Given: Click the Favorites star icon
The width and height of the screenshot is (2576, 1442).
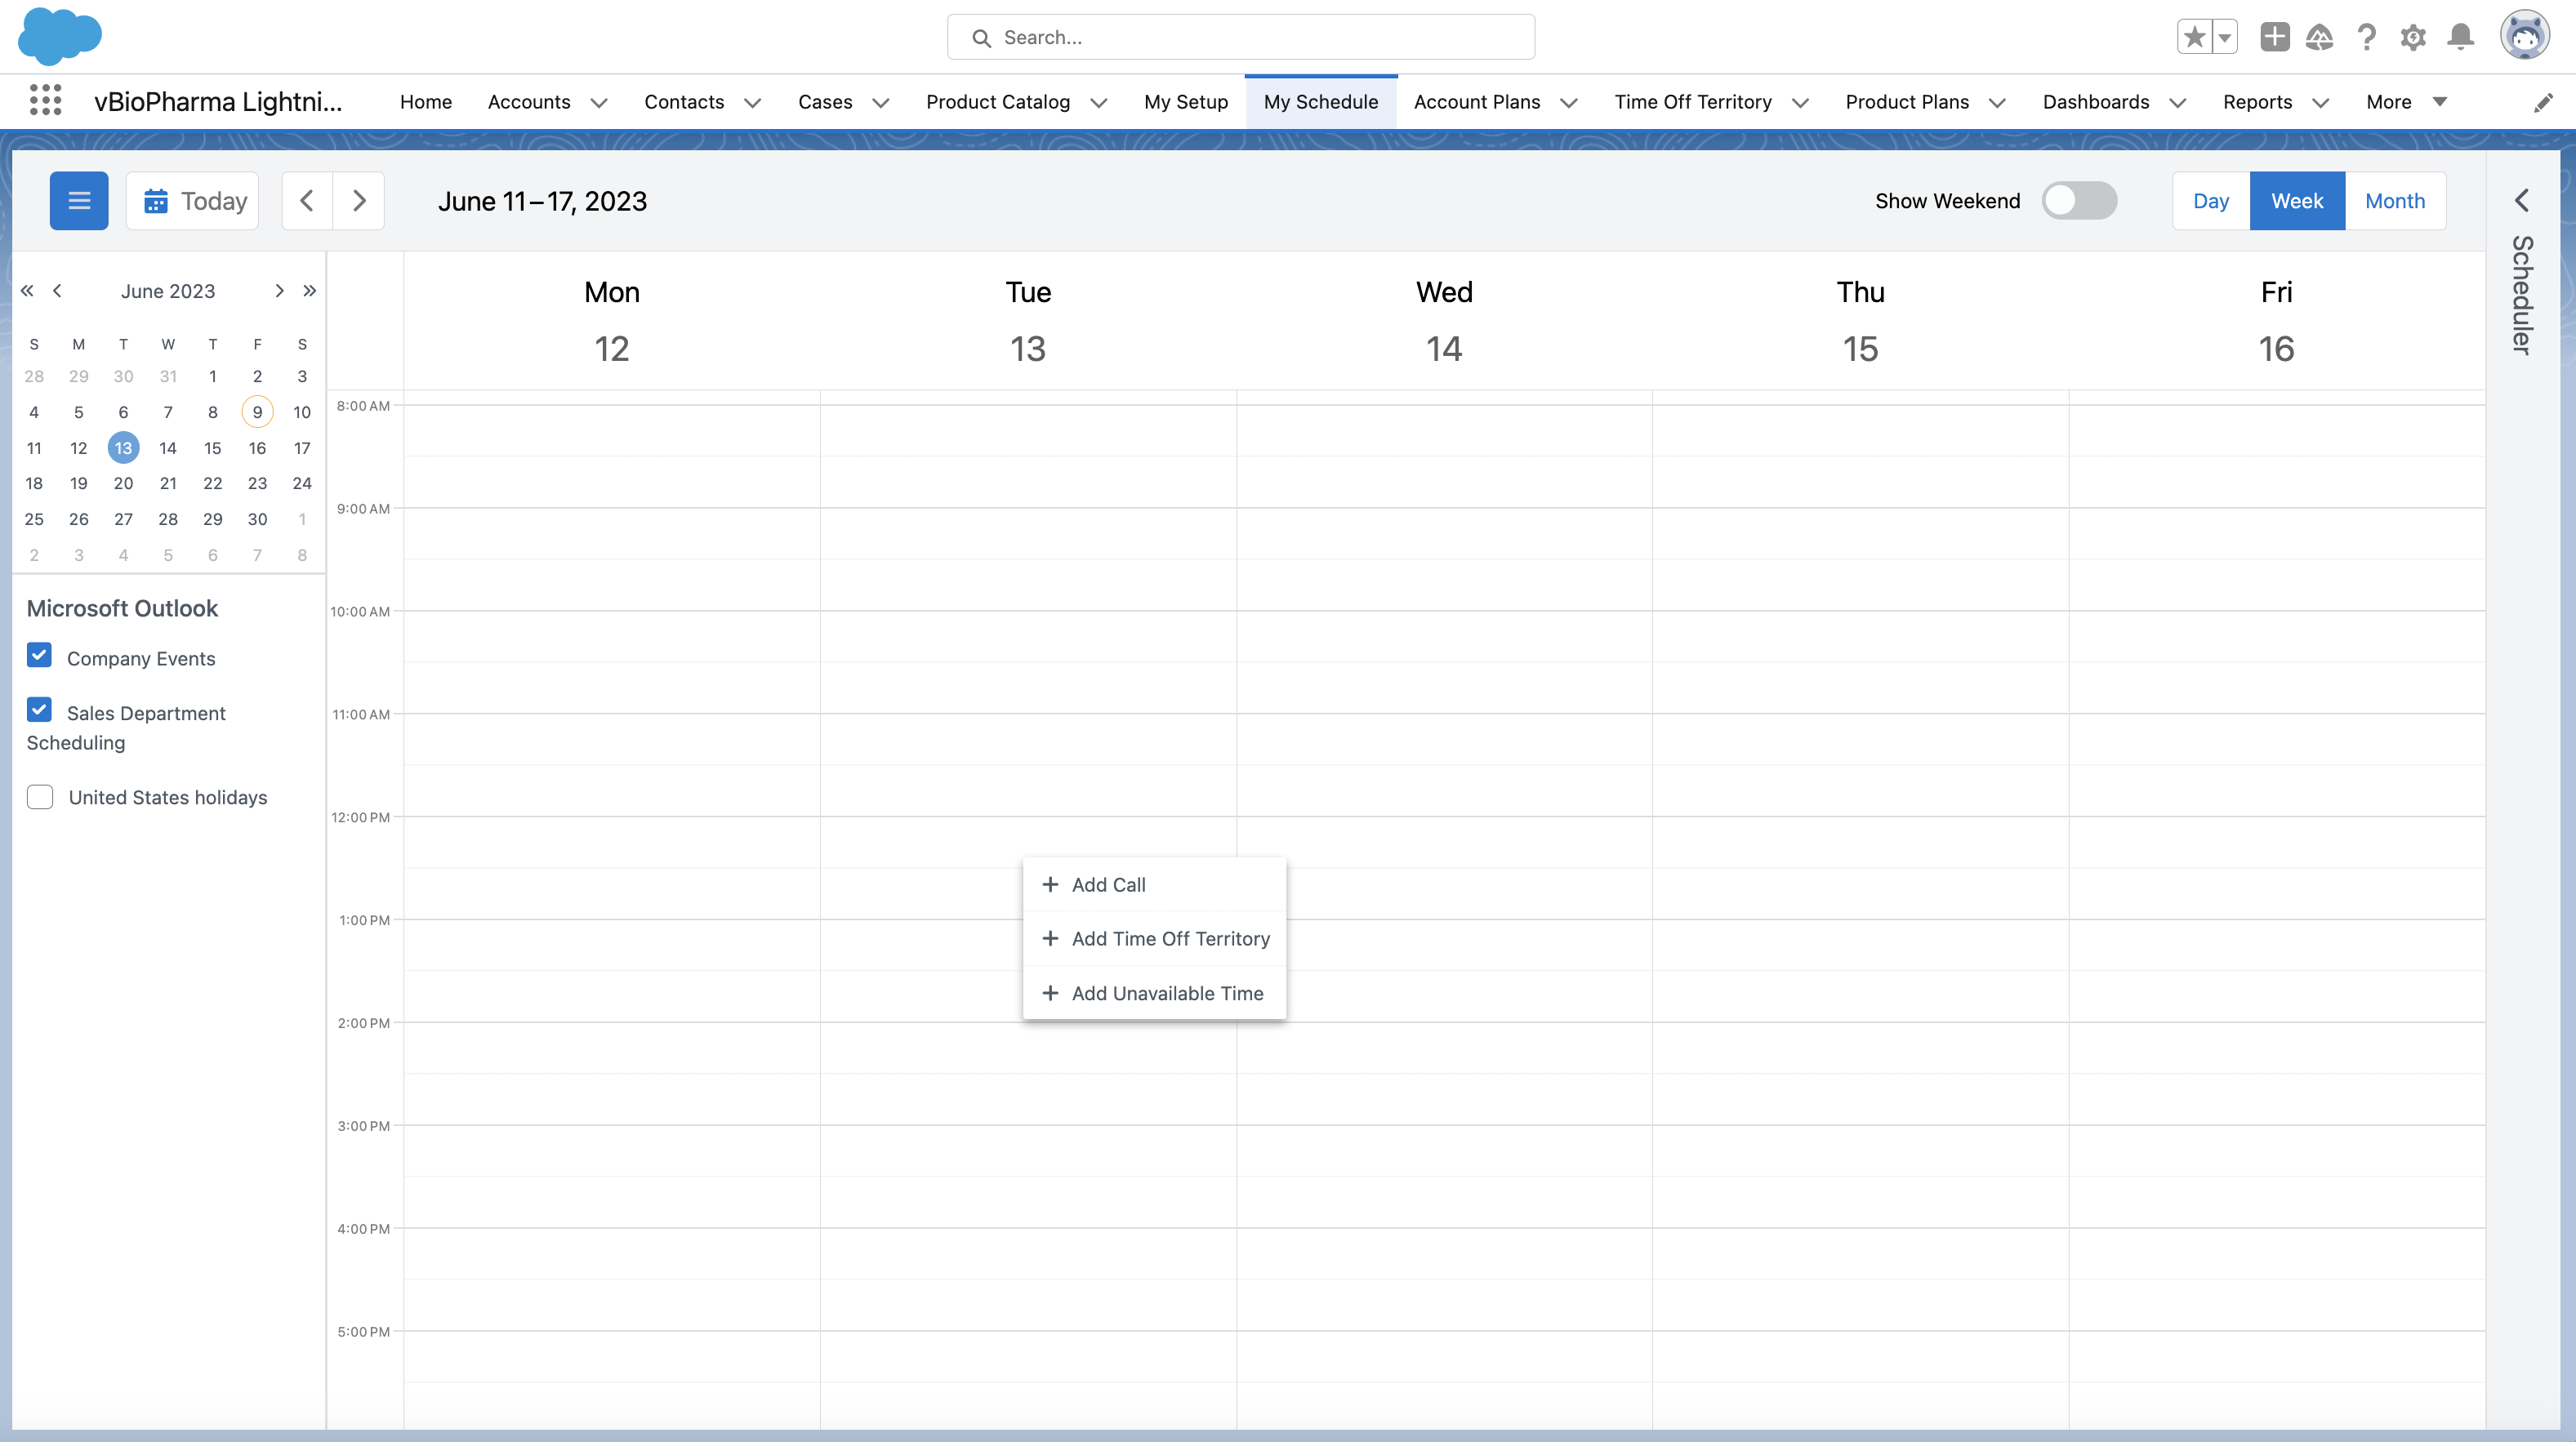Looking at the screenshot, I should (2194, 37).
